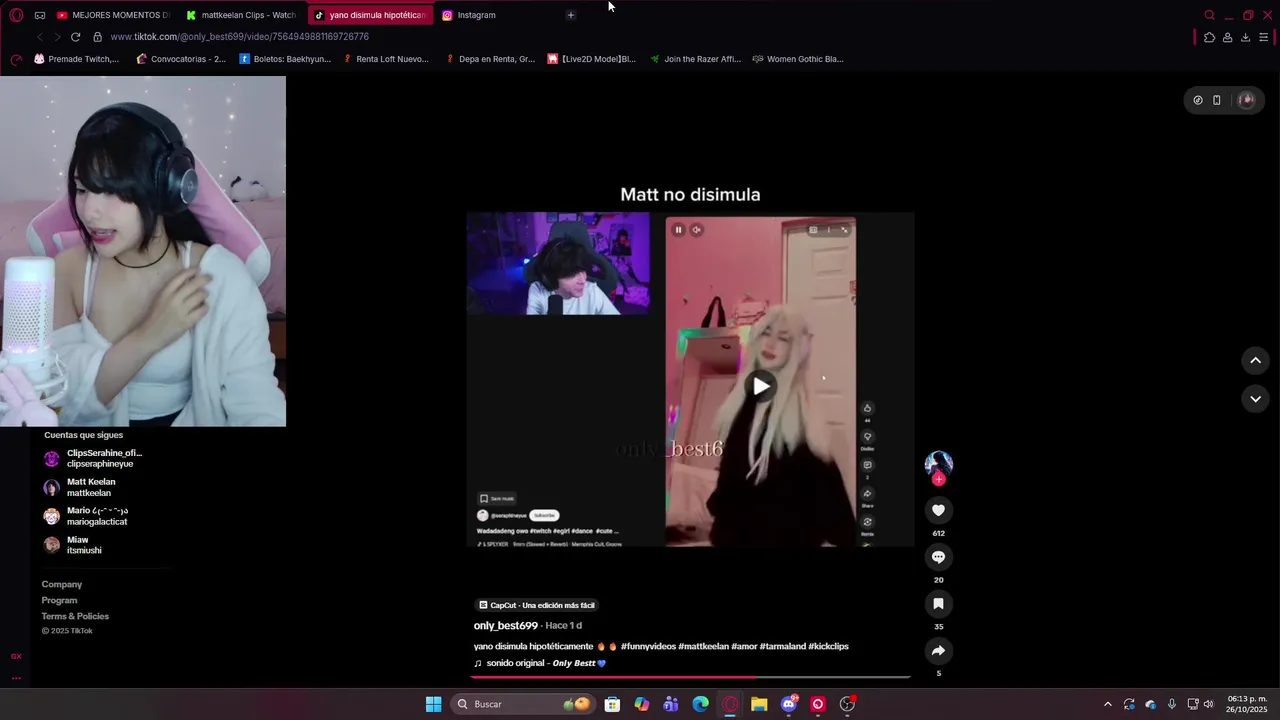Open ClipsSerahine_ofi followed account
The width and height of the screenshot is (1280, 720).
93,459
